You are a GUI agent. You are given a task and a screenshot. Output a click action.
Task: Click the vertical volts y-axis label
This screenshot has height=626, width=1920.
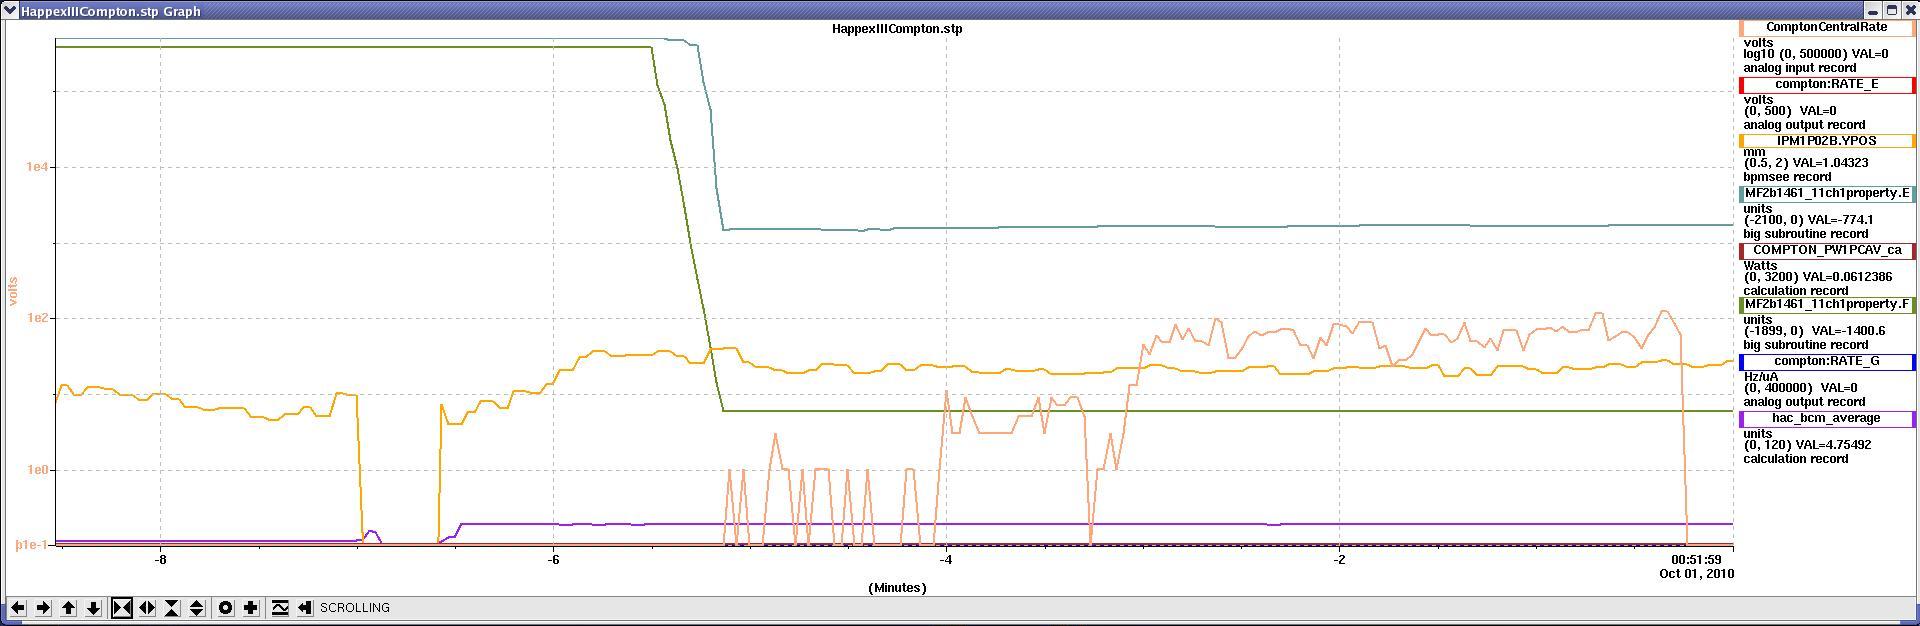(x=14, y=291)
